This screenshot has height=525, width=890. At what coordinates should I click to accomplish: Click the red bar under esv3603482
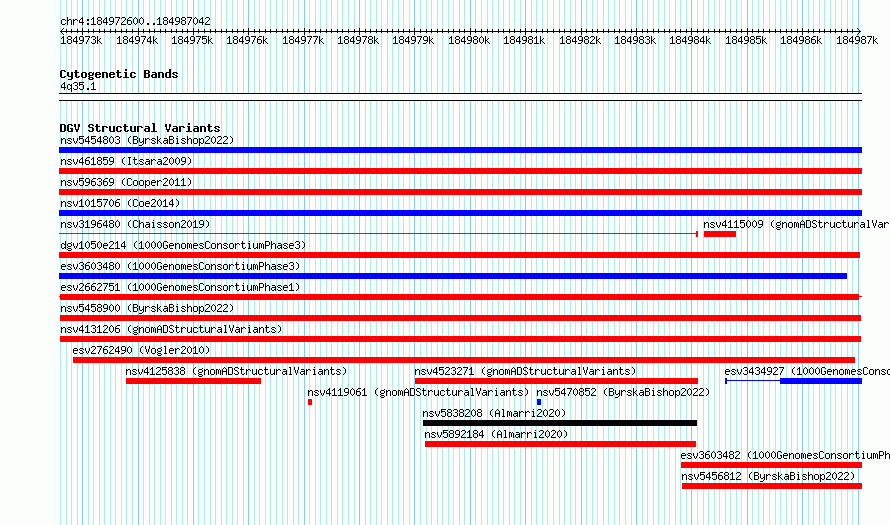coord(771,465)
